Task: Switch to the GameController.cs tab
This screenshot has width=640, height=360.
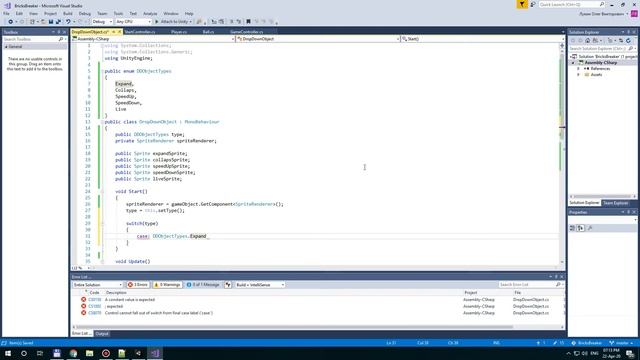Action: pyautogui.click(x=247, y=32)
